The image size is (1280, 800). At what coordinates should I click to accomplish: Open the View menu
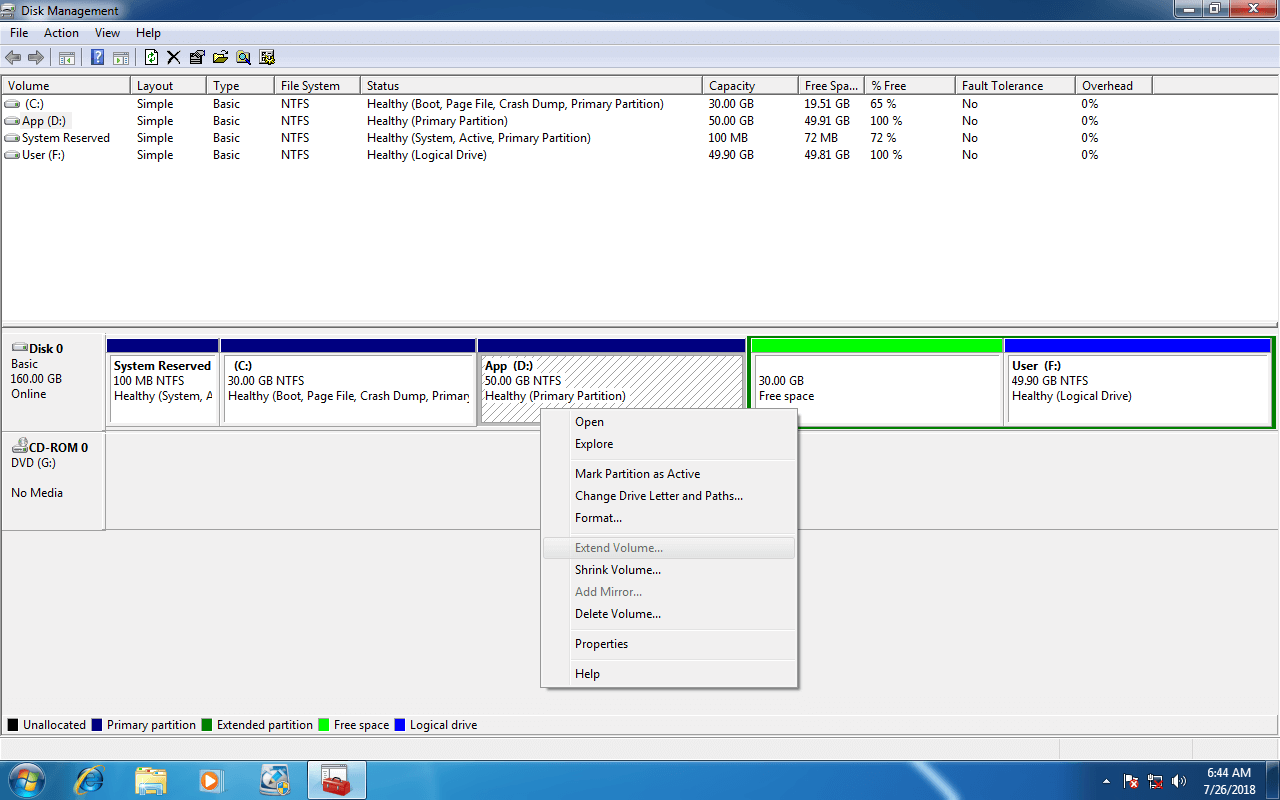tap(107, 33)
